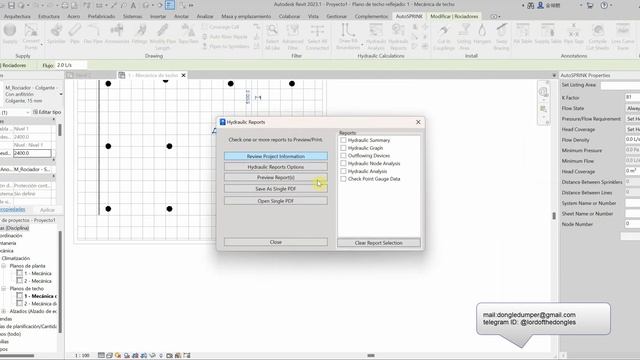Viewport: 640px width, 360px height.
Task: Close the Hydraulic Reports dialog with X
Action: tap(418, 122)
